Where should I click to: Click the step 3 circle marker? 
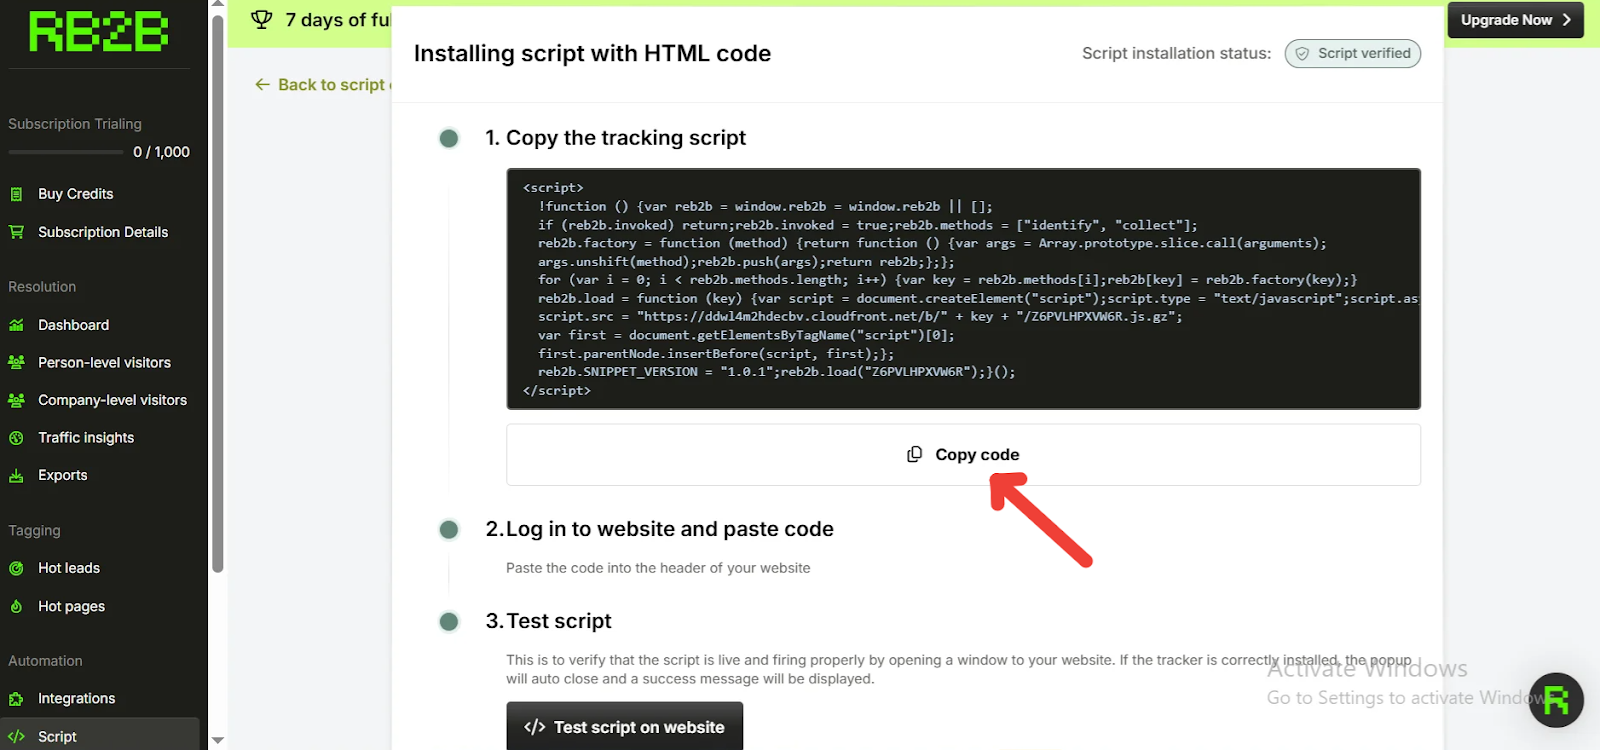click(449, 622)
